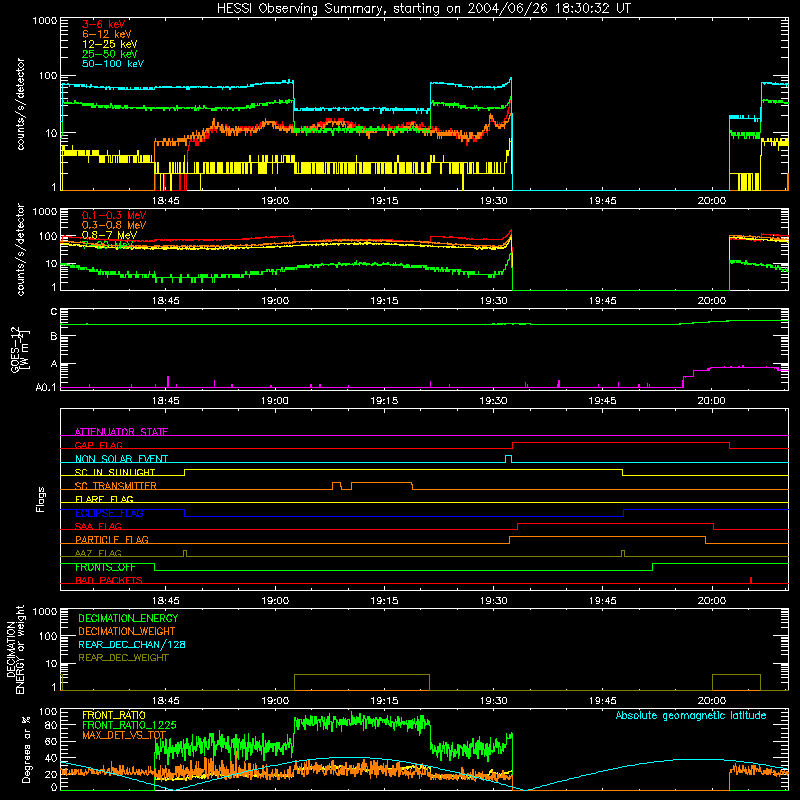Click the 18:45 tick under the top keV plot

point(166,201)
